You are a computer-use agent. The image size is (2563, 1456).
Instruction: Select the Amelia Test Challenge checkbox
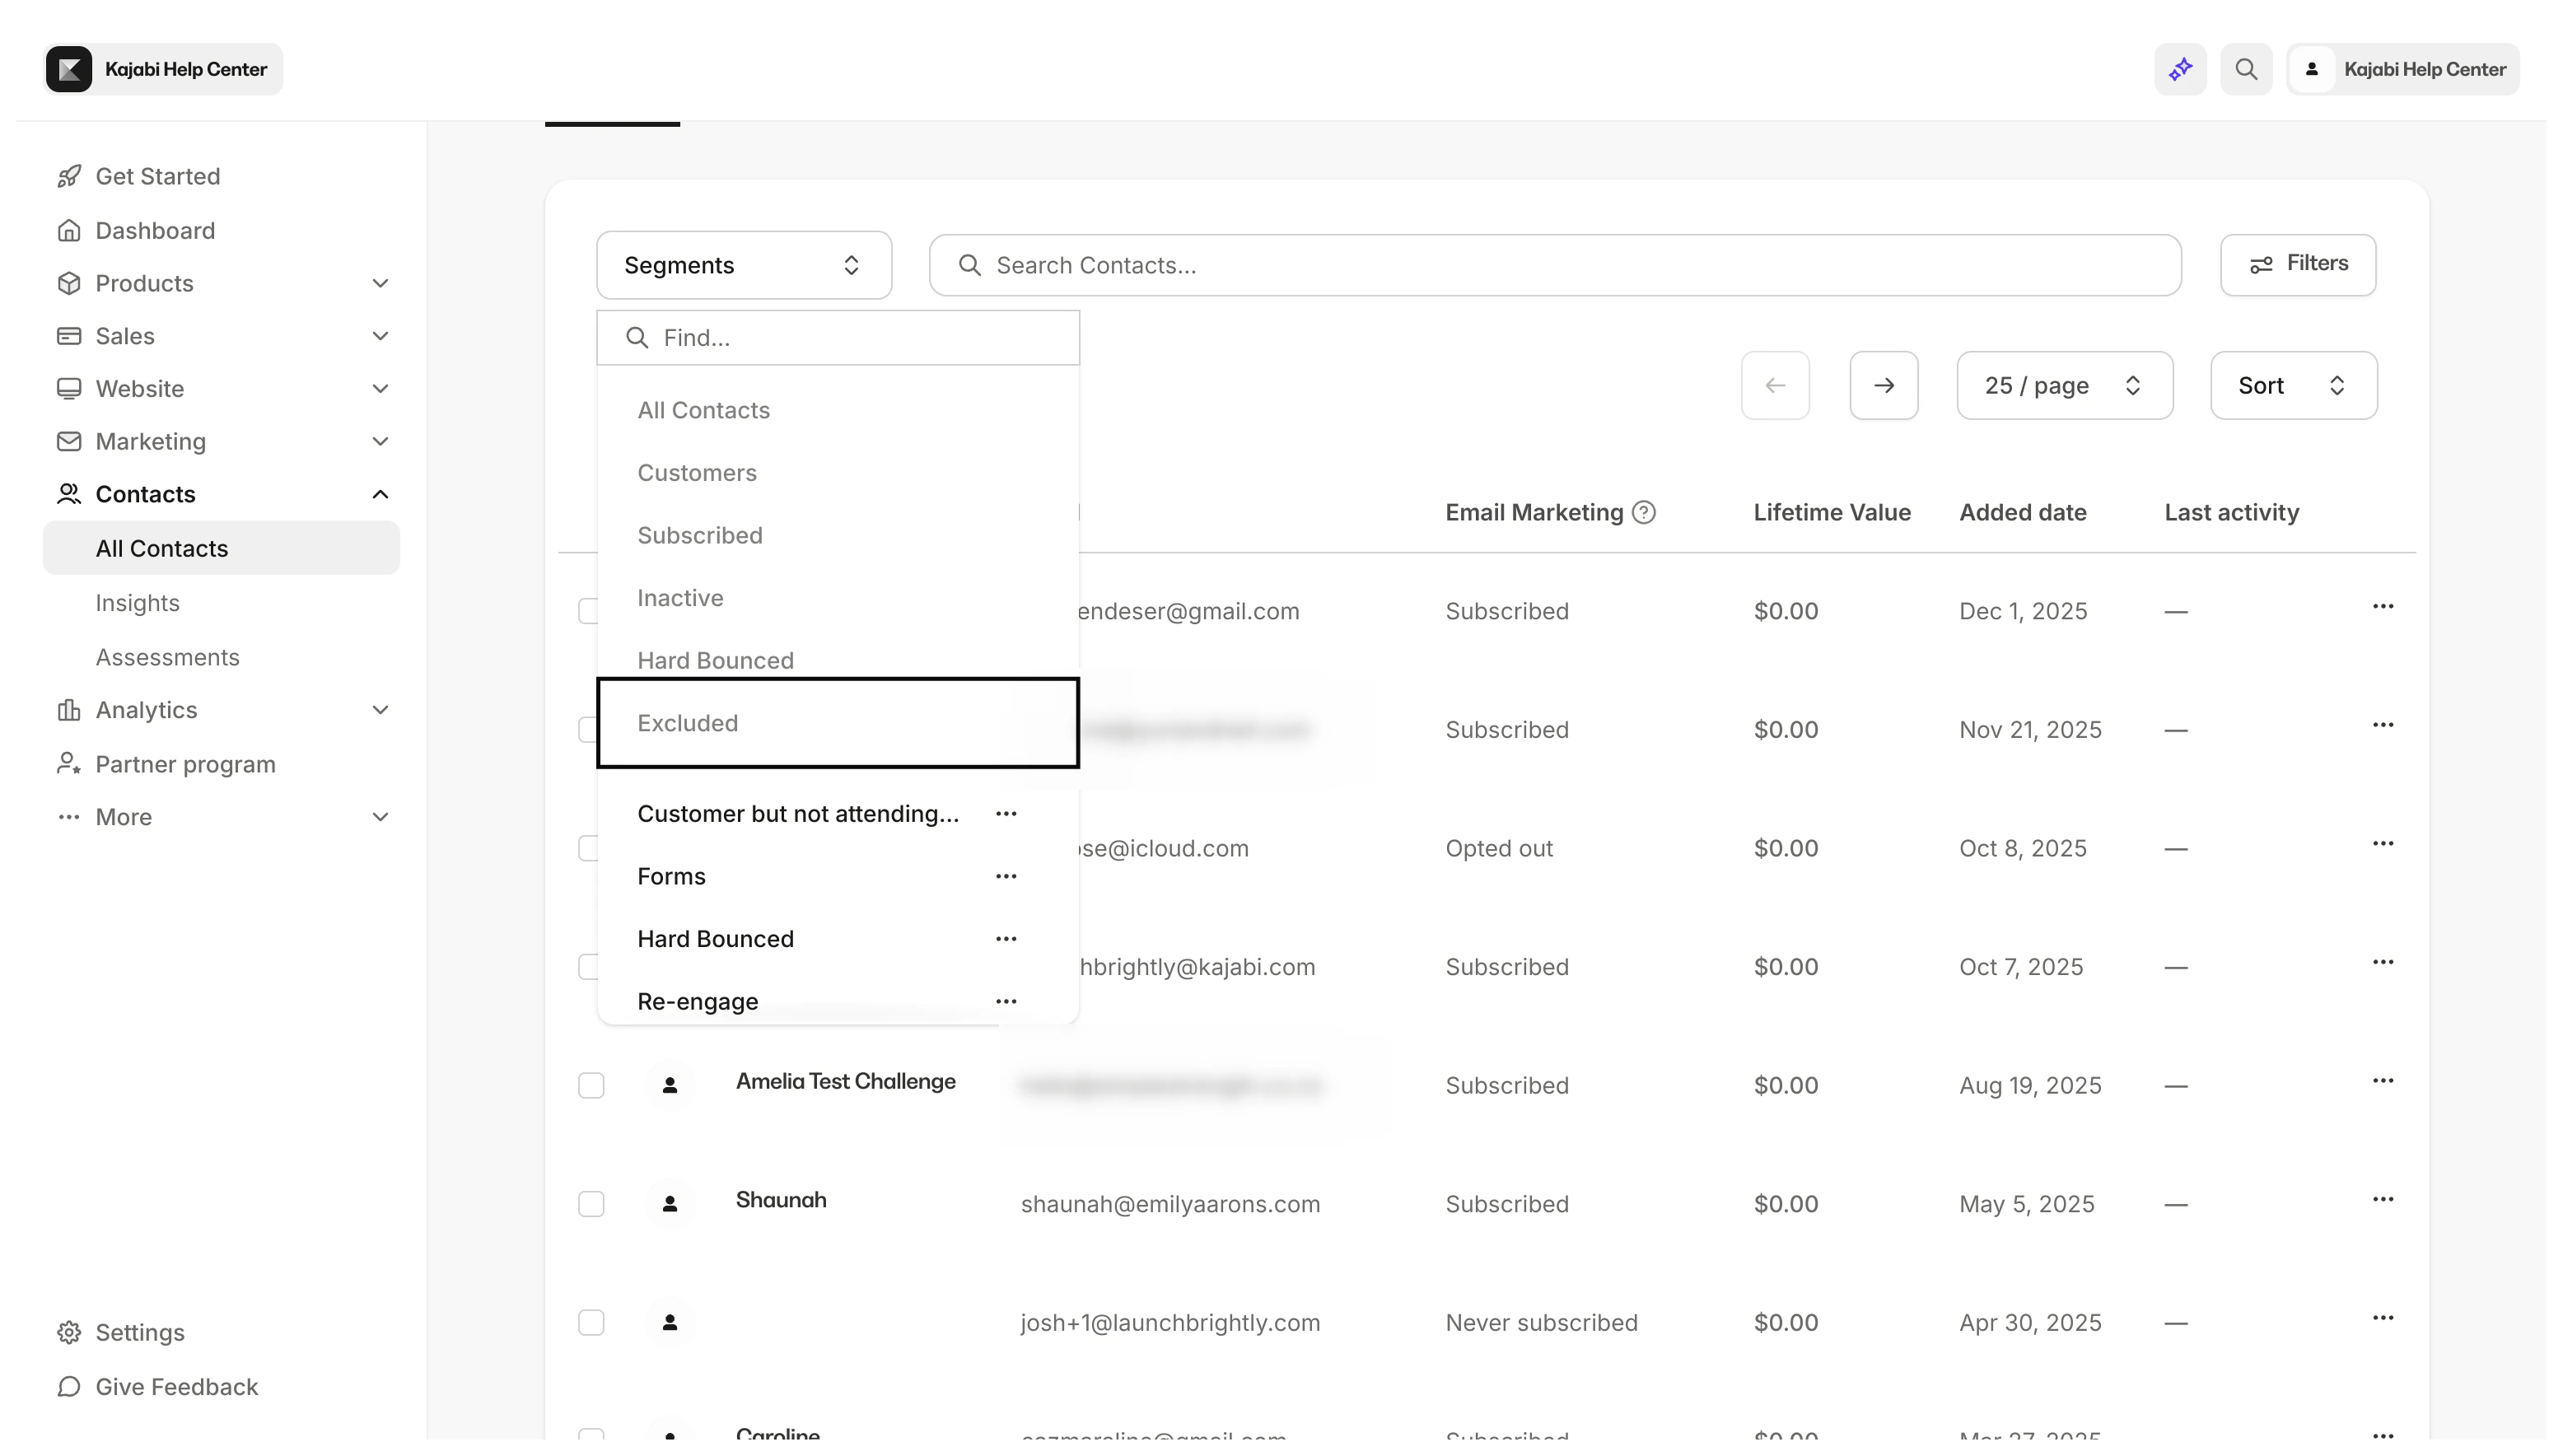coord(591,1085)
